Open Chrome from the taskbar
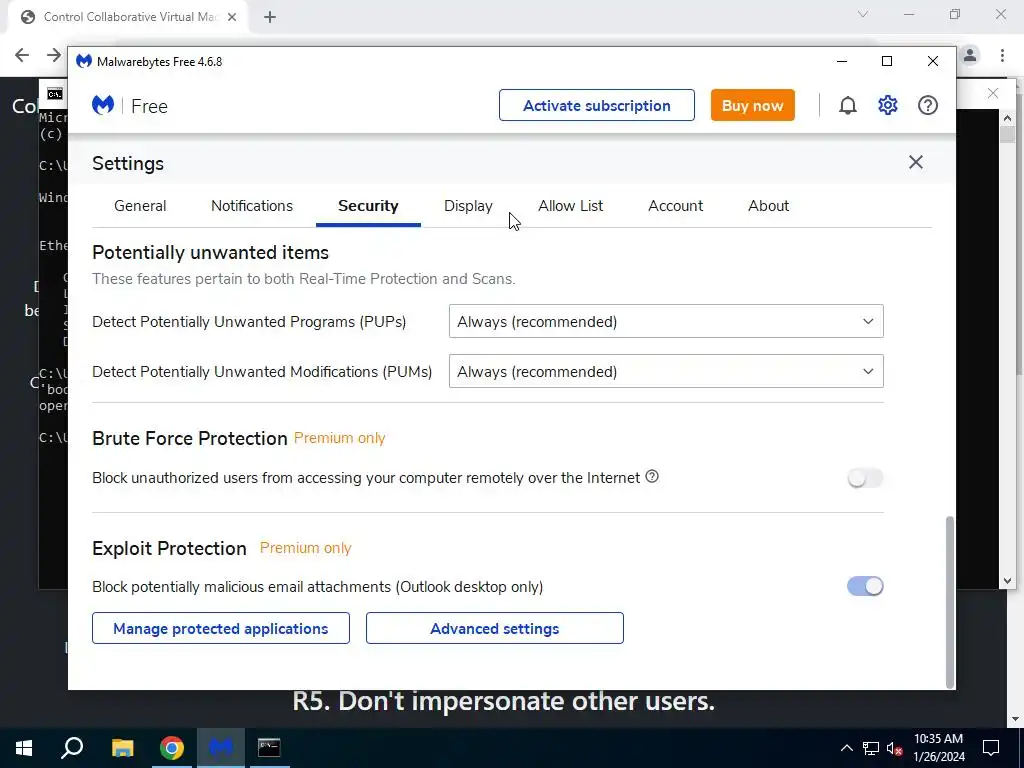The width and height of the screenshot is (1024, 768). (x=172, y=748)
